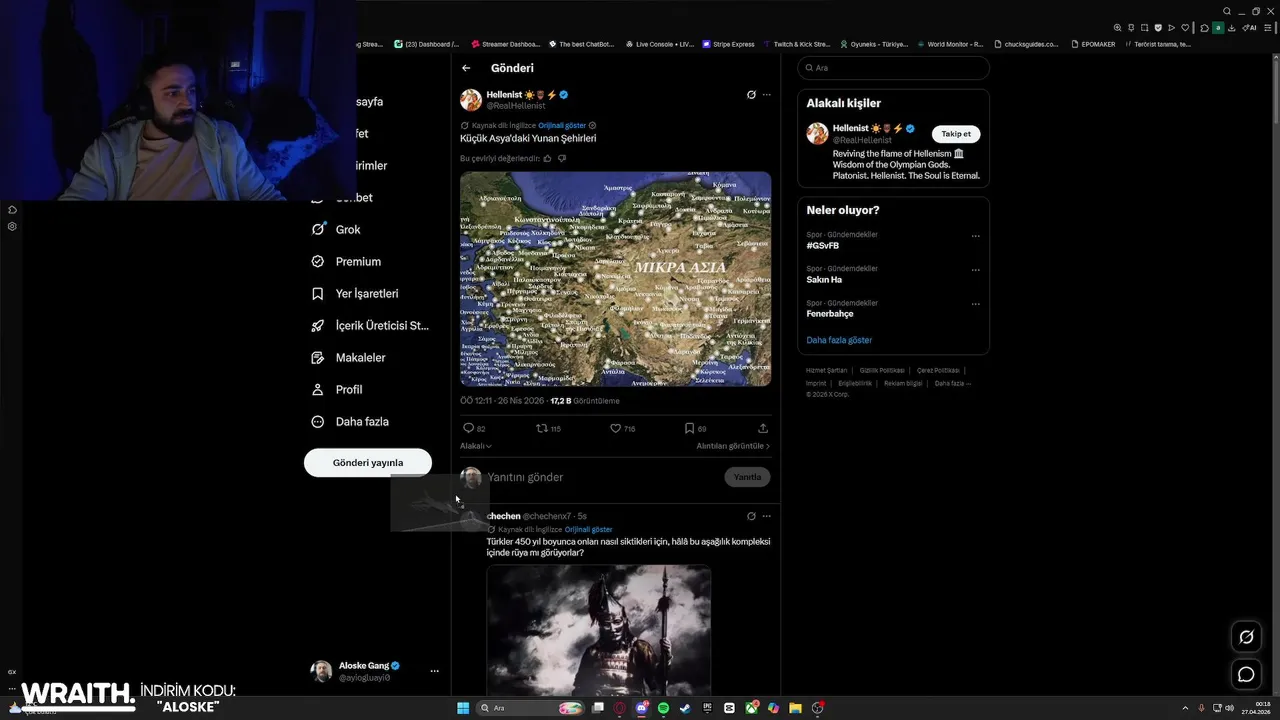This screenshot has width=1280, height=720.
Task: Open World Monitor bookmark
Action: [949, 44]
